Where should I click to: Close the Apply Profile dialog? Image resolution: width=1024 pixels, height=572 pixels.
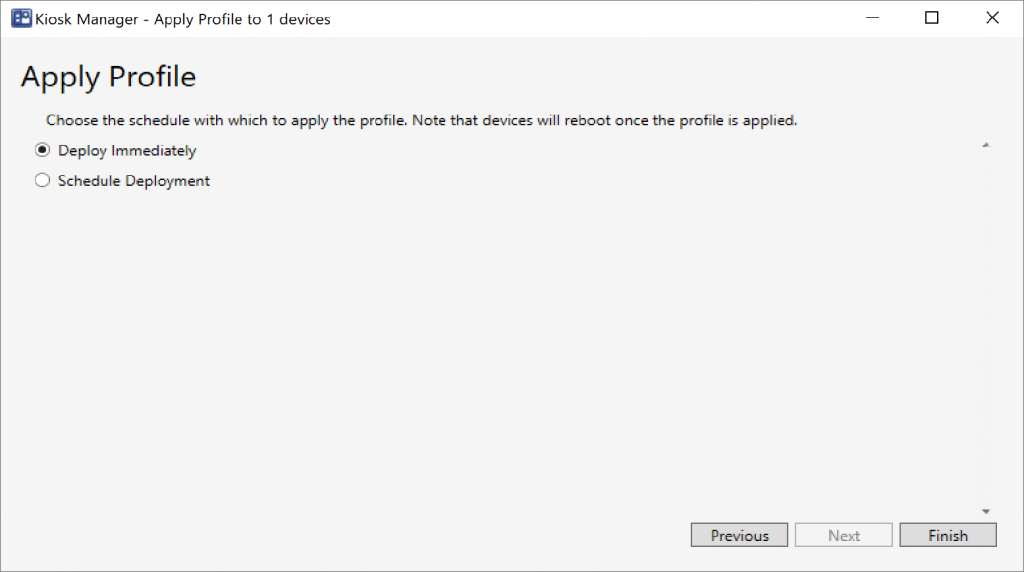(992, 18)
